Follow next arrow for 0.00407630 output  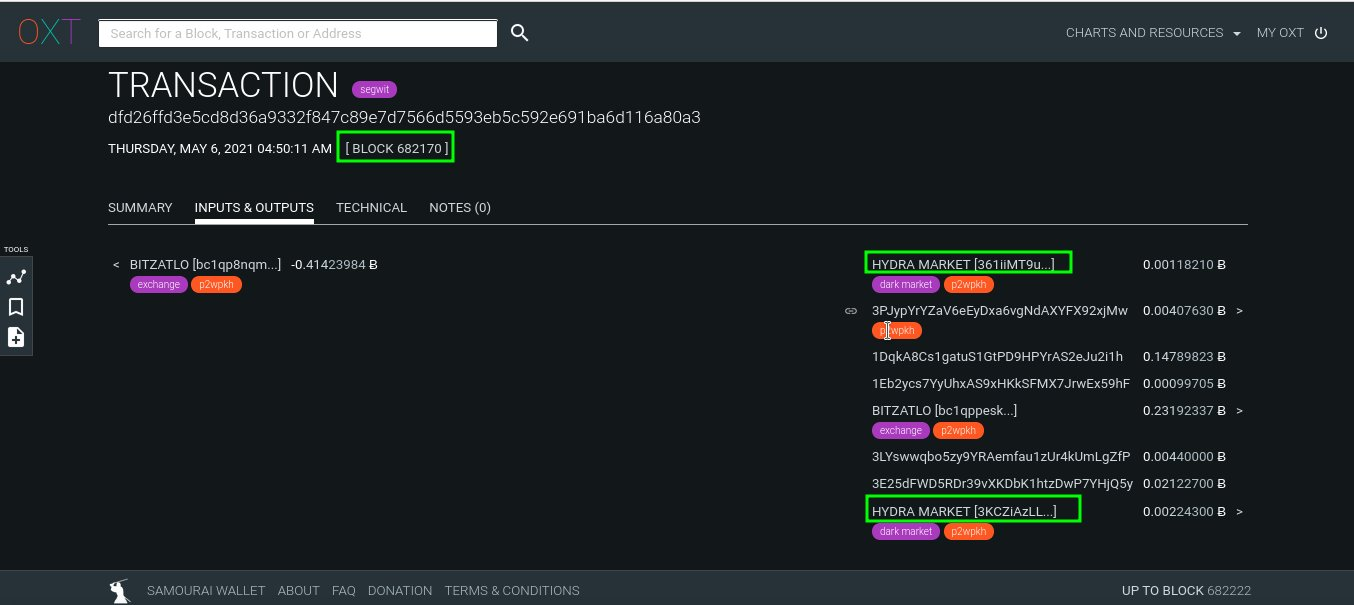coord(1240,311)
